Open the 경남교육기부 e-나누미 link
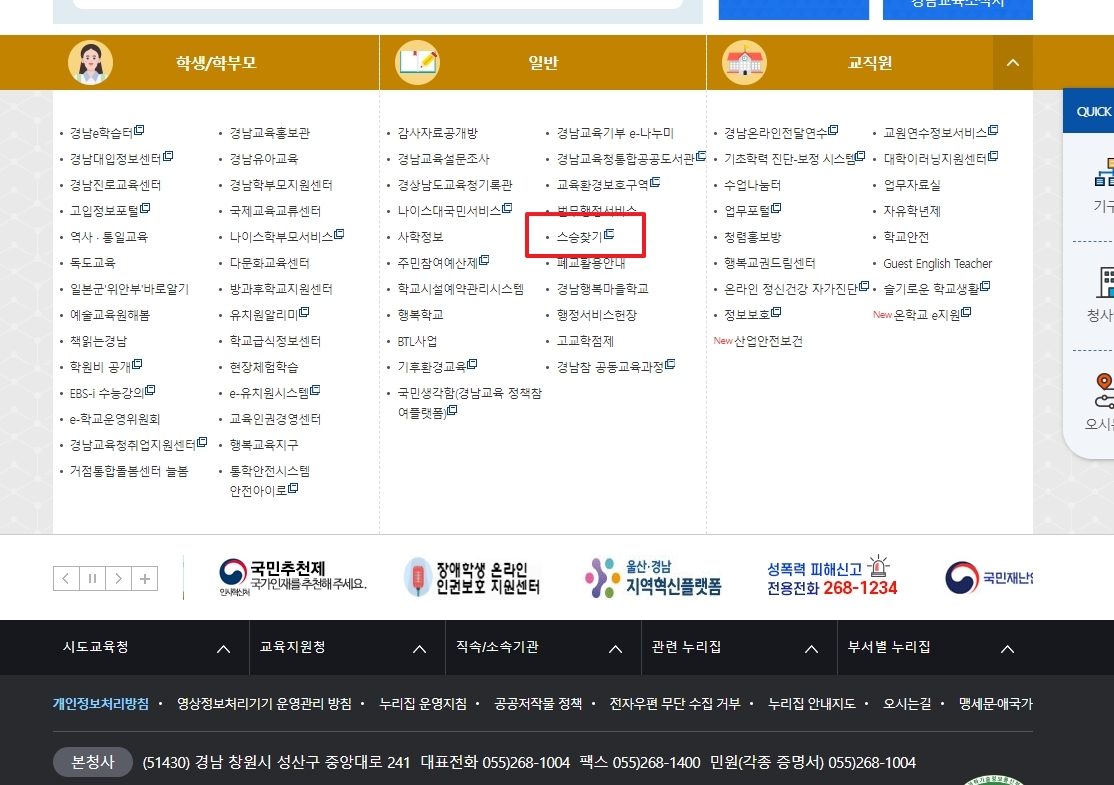Image resolution: width=1114 pixels, height=785 pixels. click(615, 133)
